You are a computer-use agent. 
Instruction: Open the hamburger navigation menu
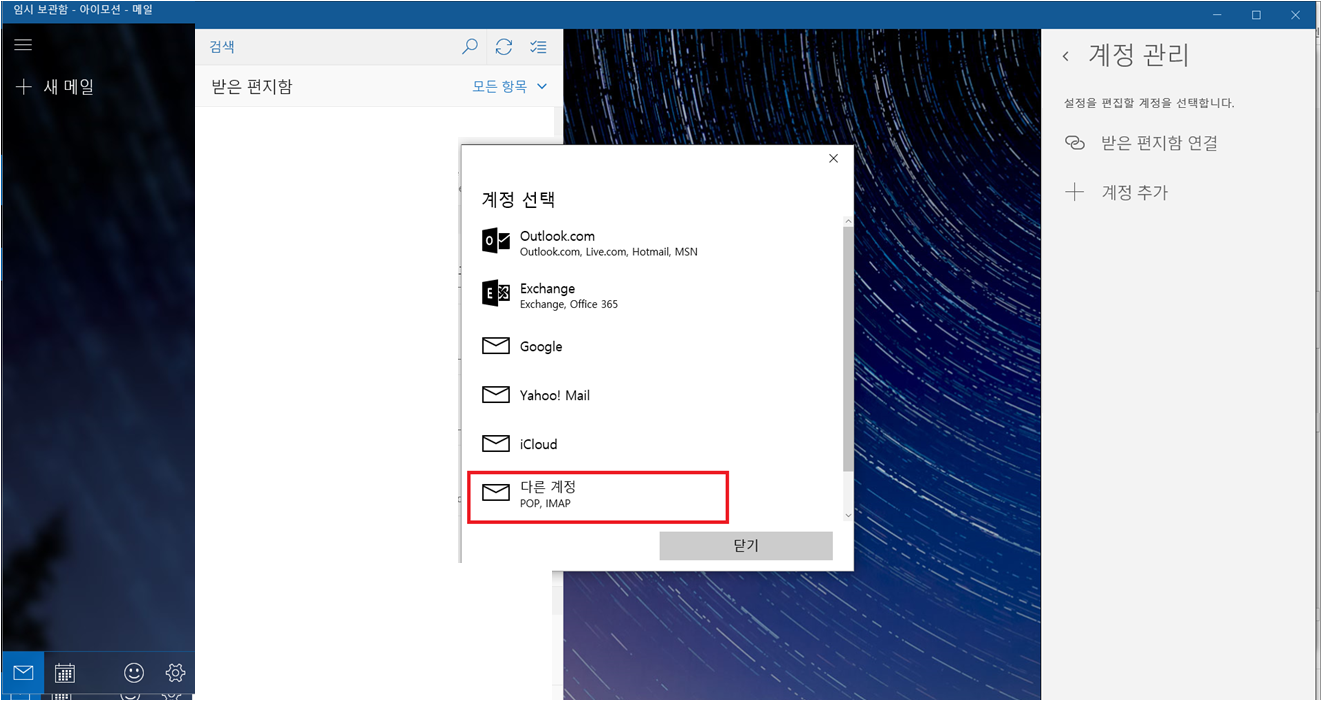coord(23,45)
